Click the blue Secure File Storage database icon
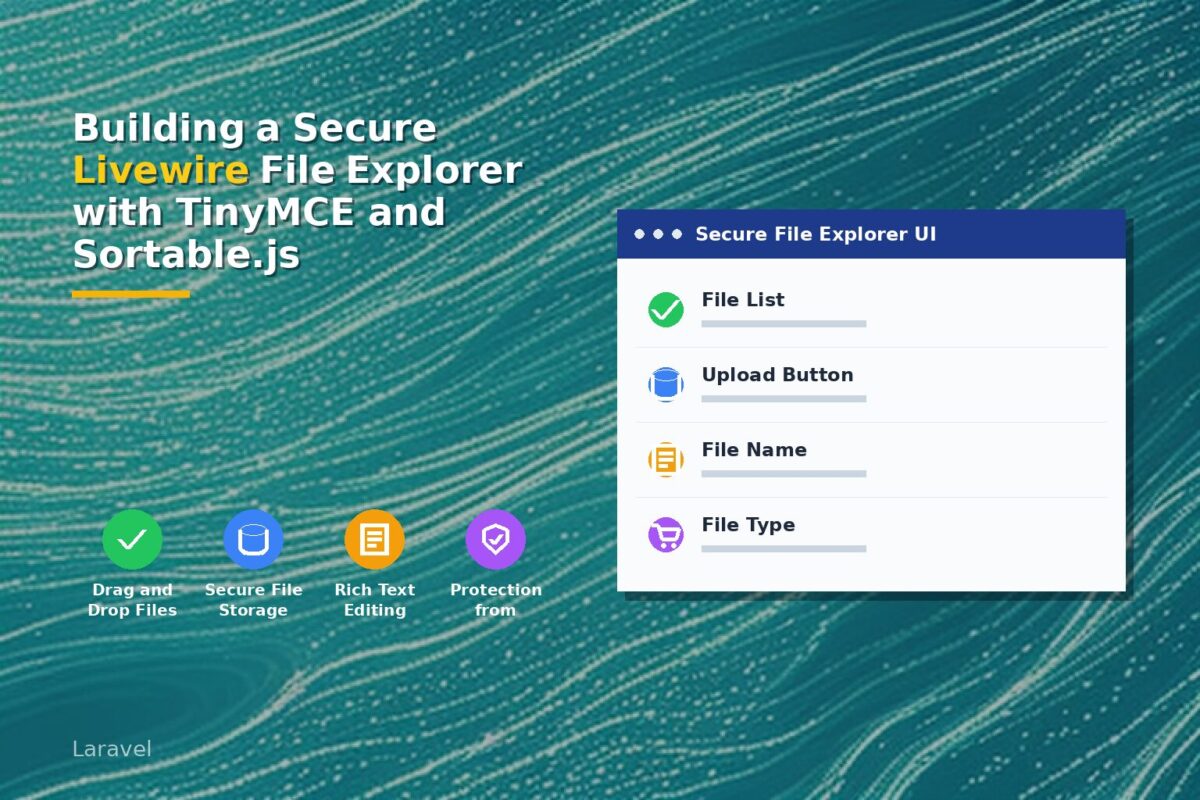 click(x=253, y=540)
